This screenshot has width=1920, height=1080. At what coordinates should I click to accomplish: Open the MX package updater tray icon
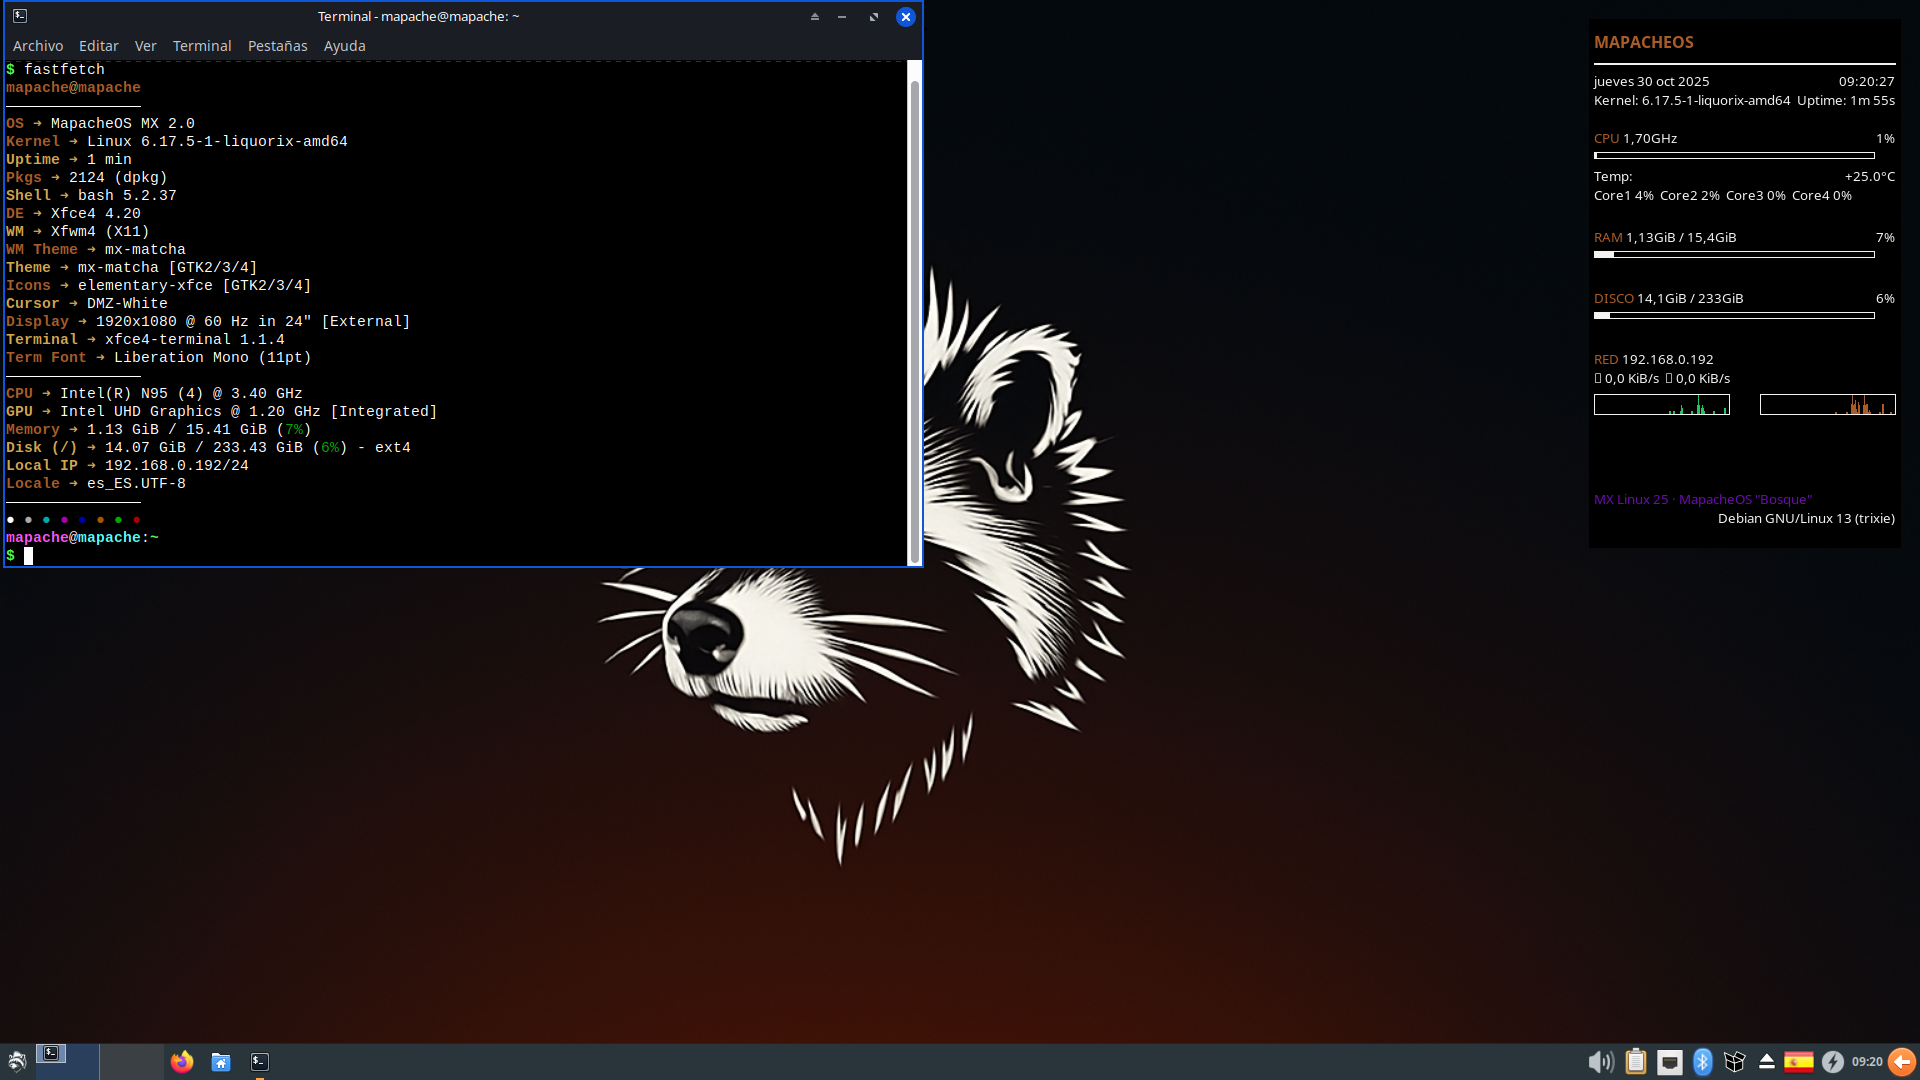(x=1737, y=1062)
